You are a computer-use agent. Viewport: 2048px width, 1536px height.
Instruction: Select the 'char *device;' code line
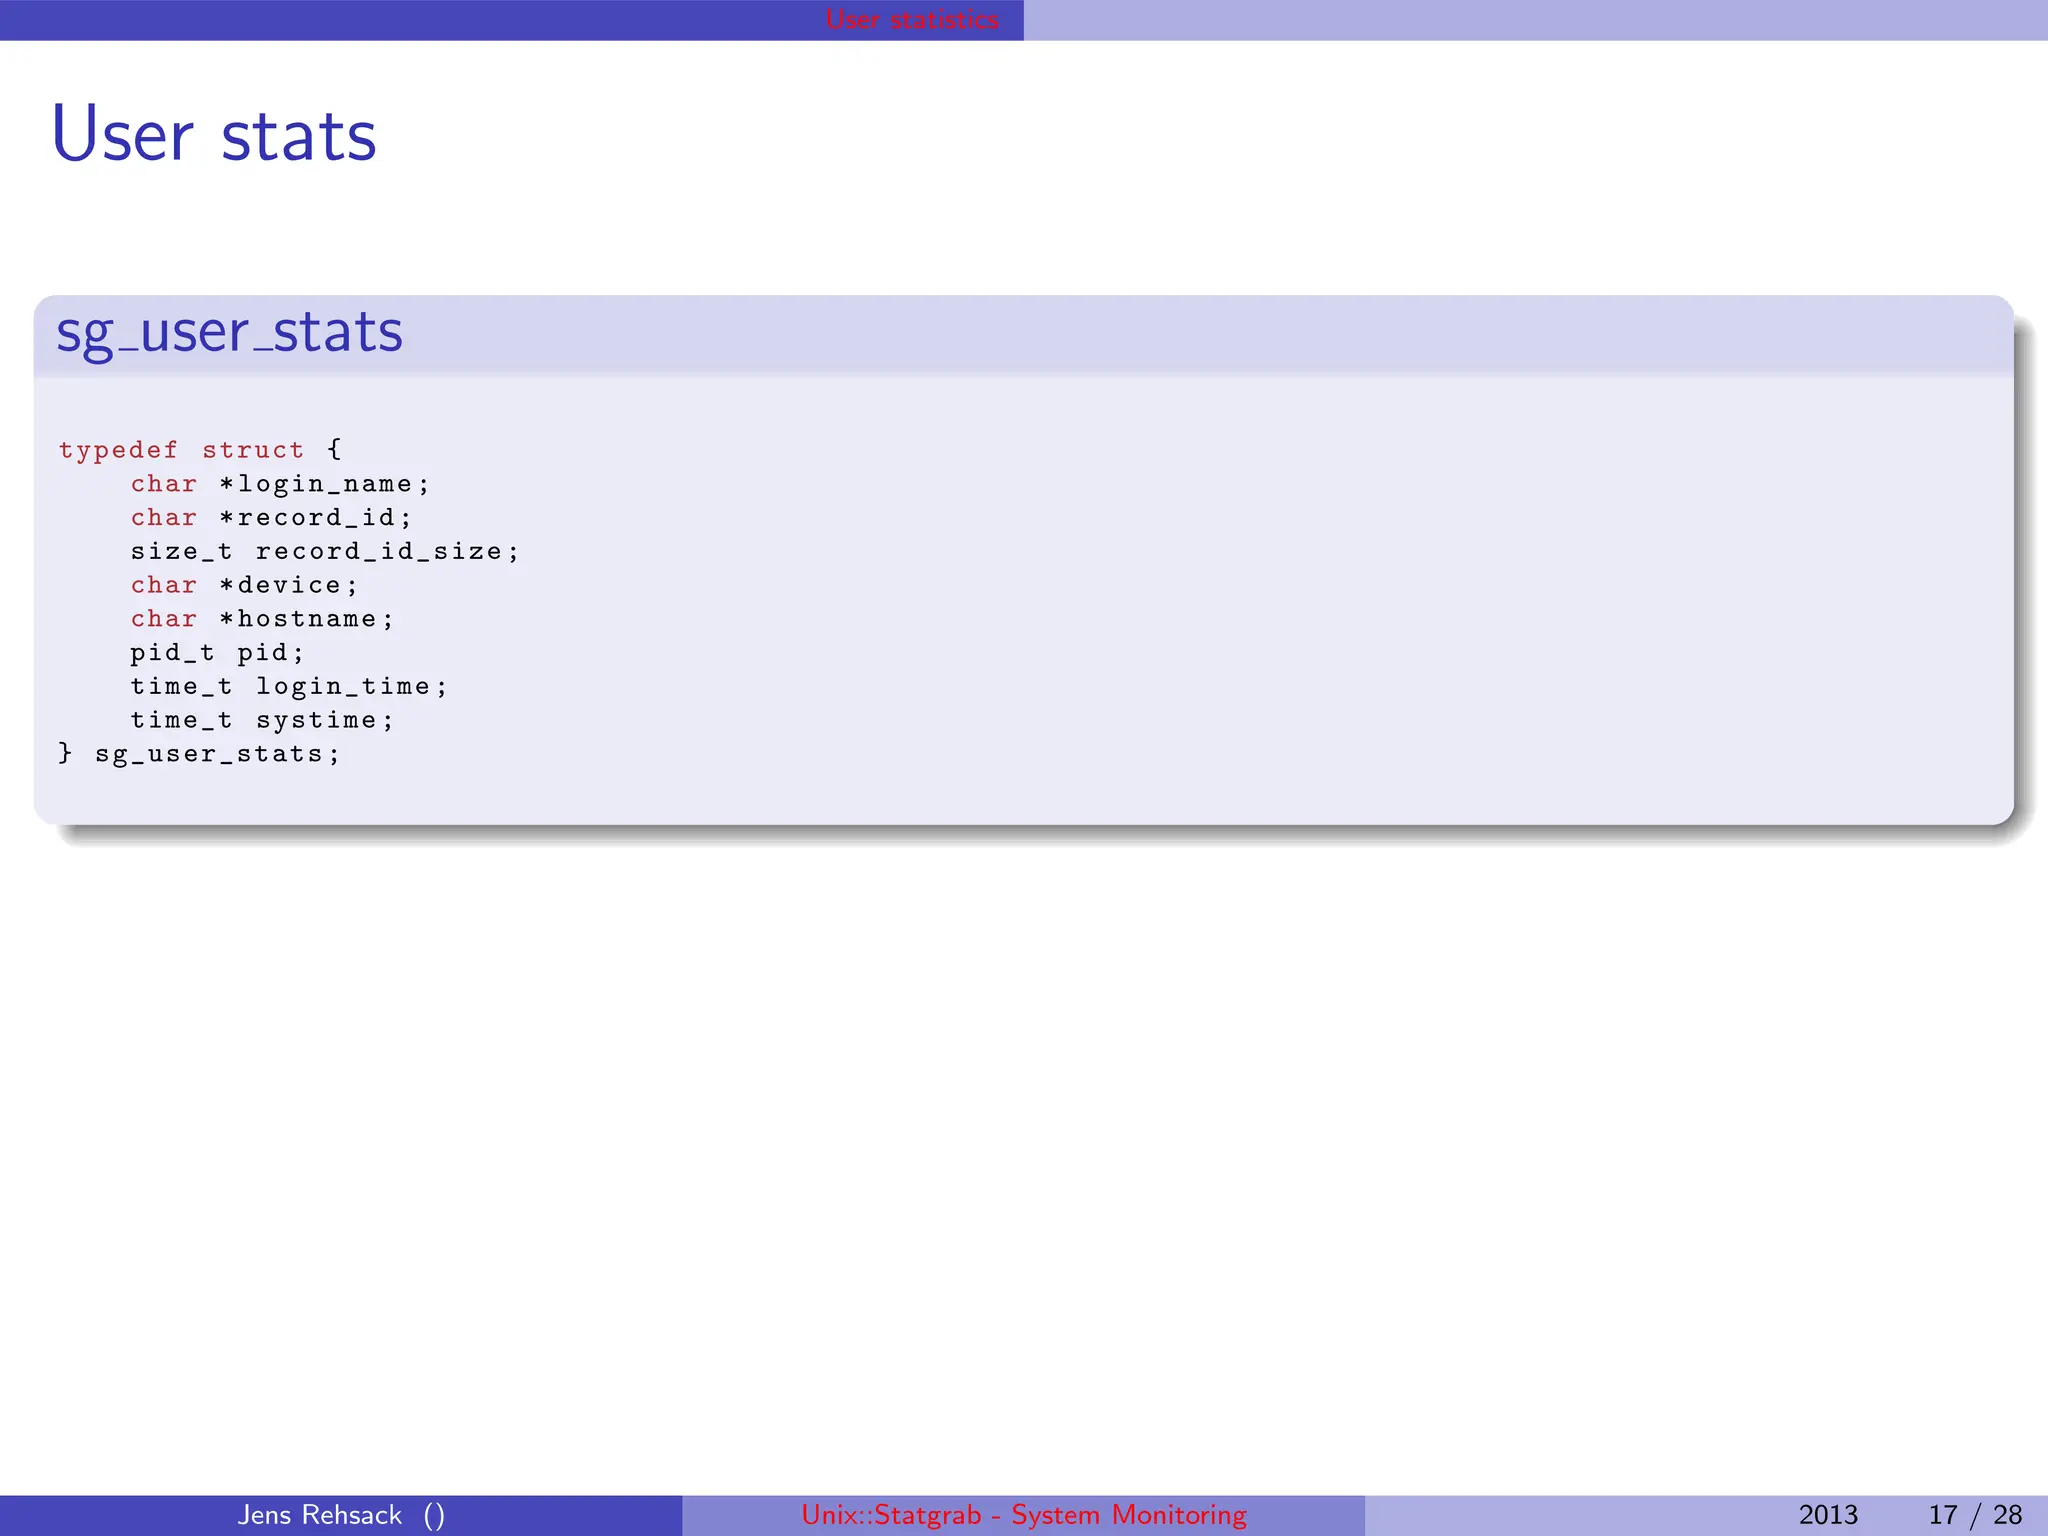244,585
